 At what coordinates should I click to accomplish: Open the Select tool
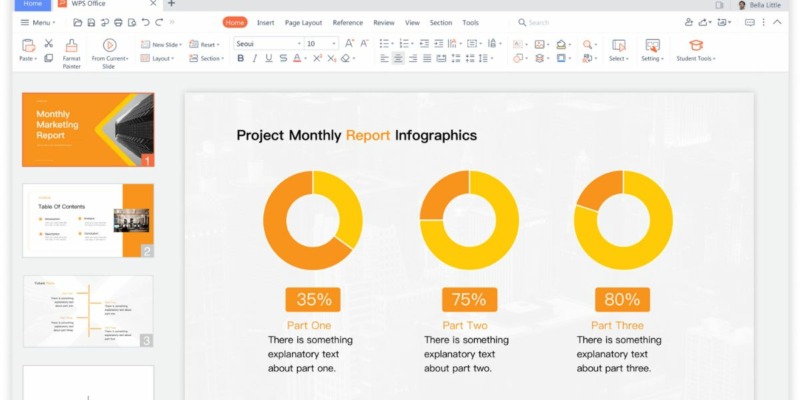pos(619,50)
